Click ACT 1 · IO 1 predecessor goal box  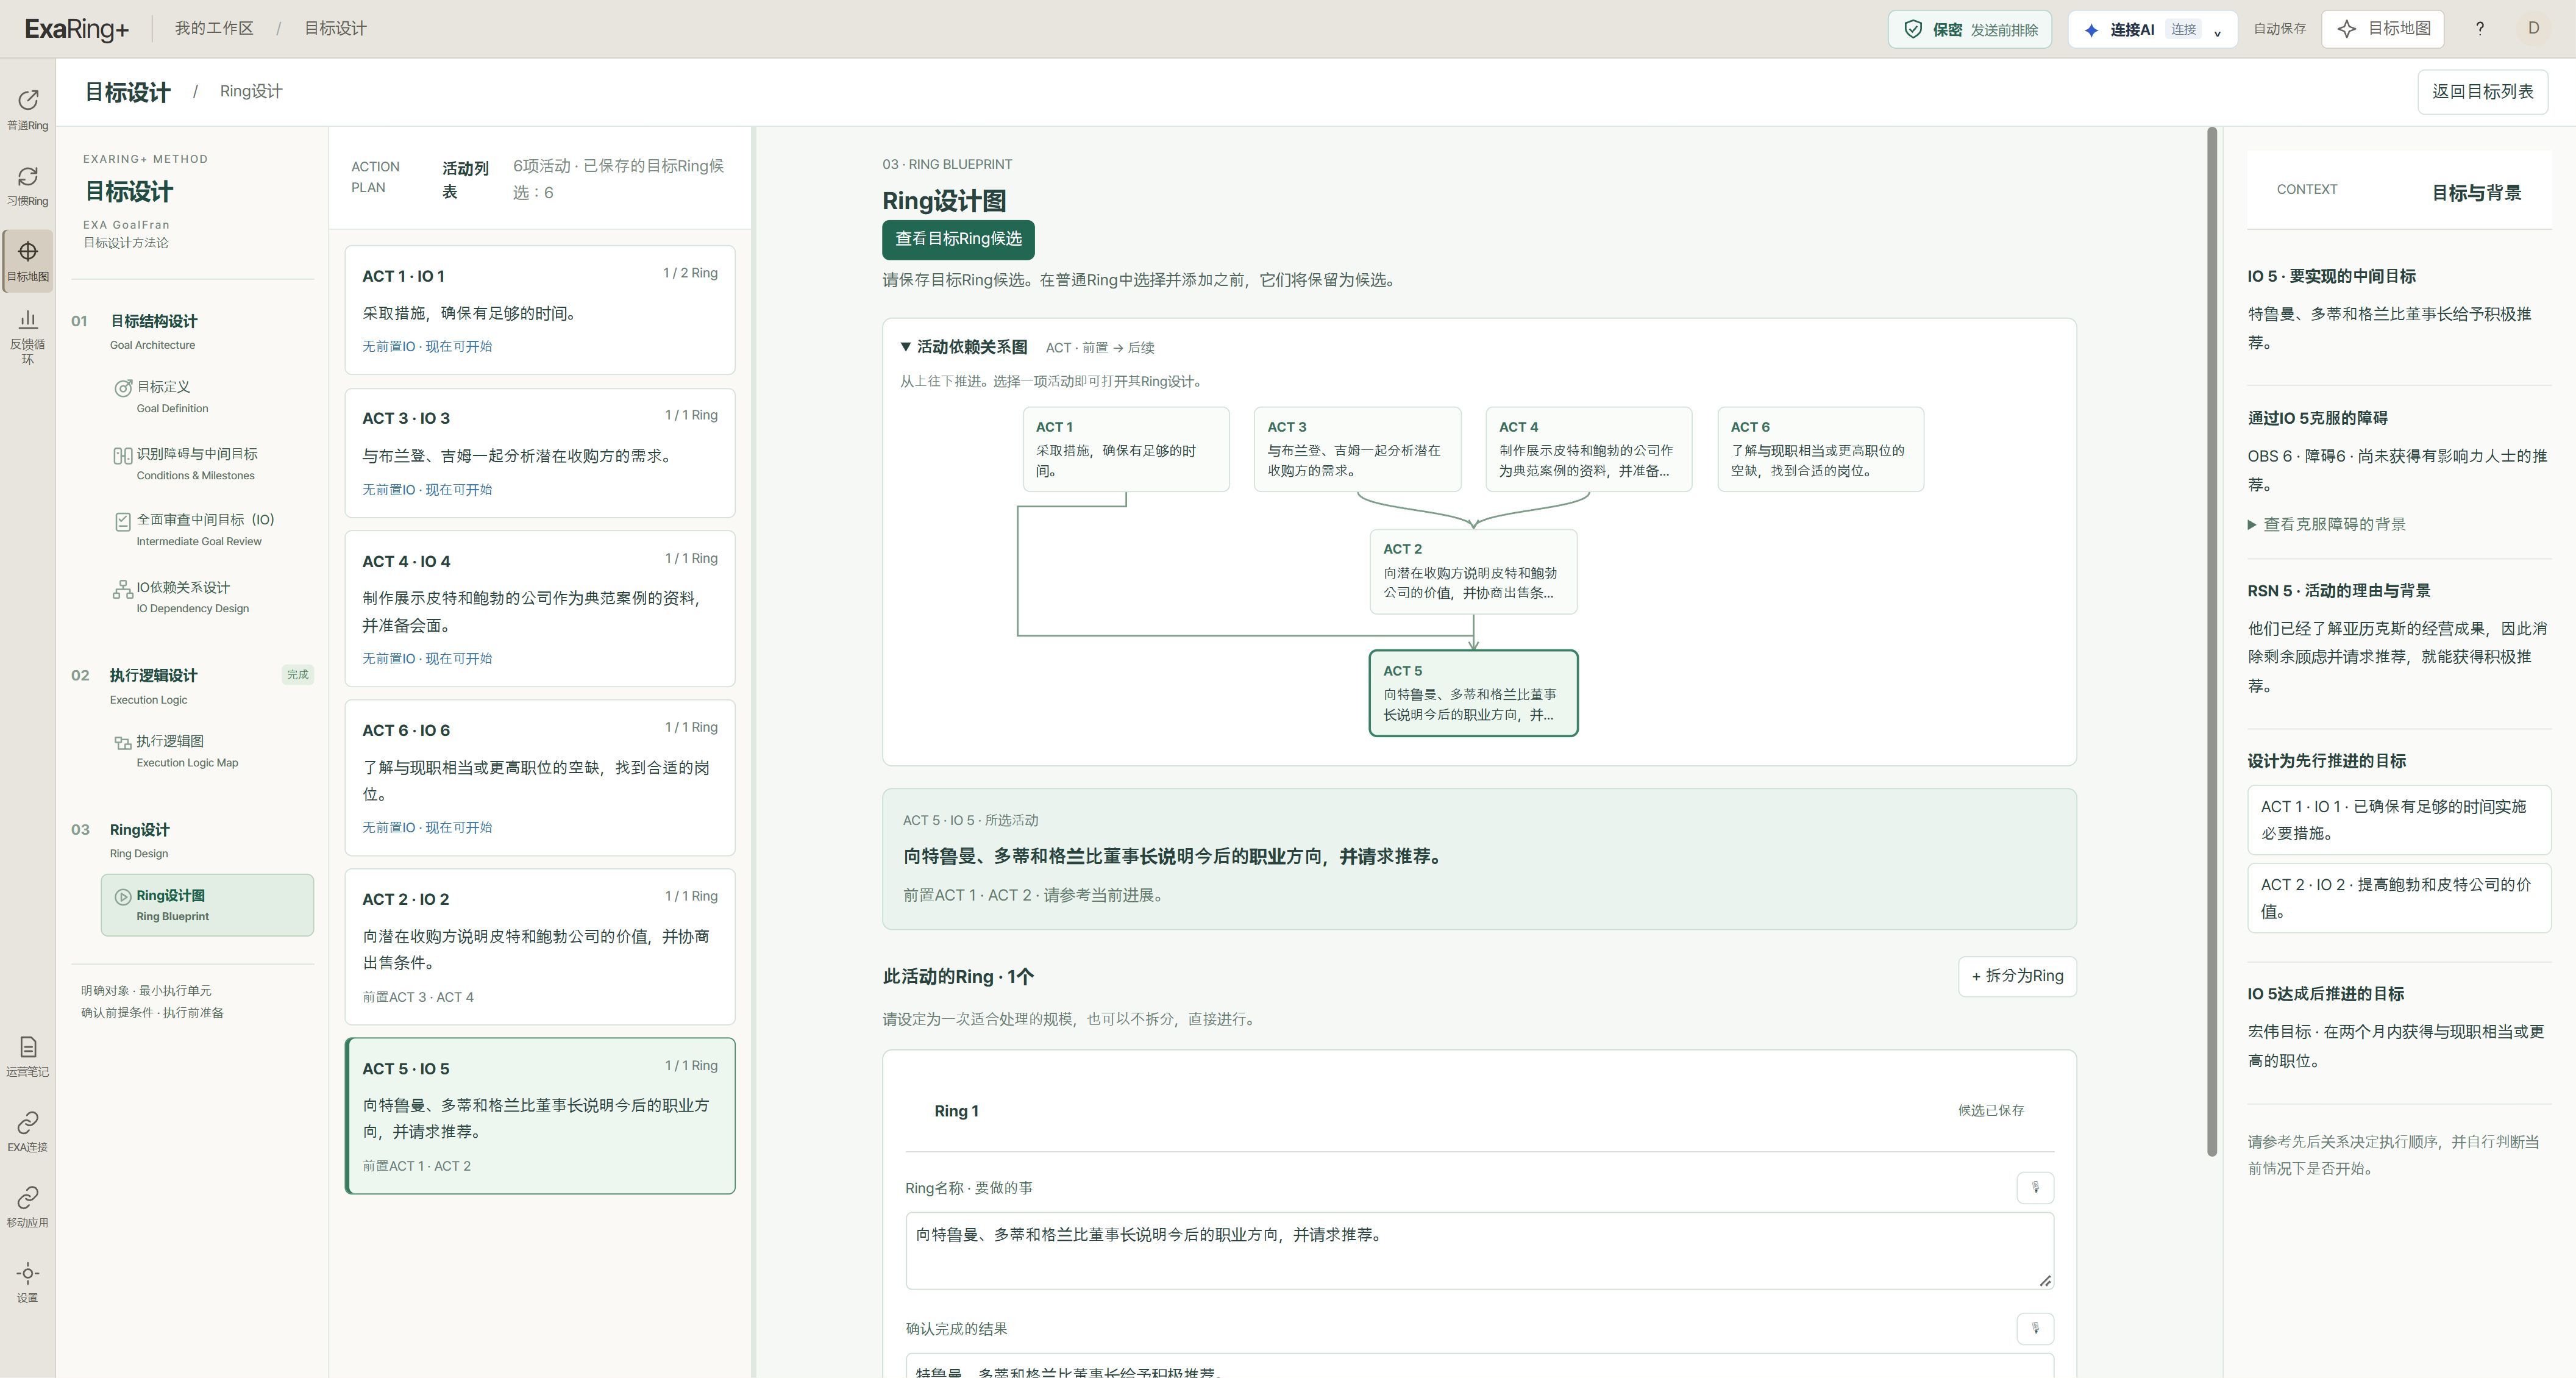(x=2399, y=820)
